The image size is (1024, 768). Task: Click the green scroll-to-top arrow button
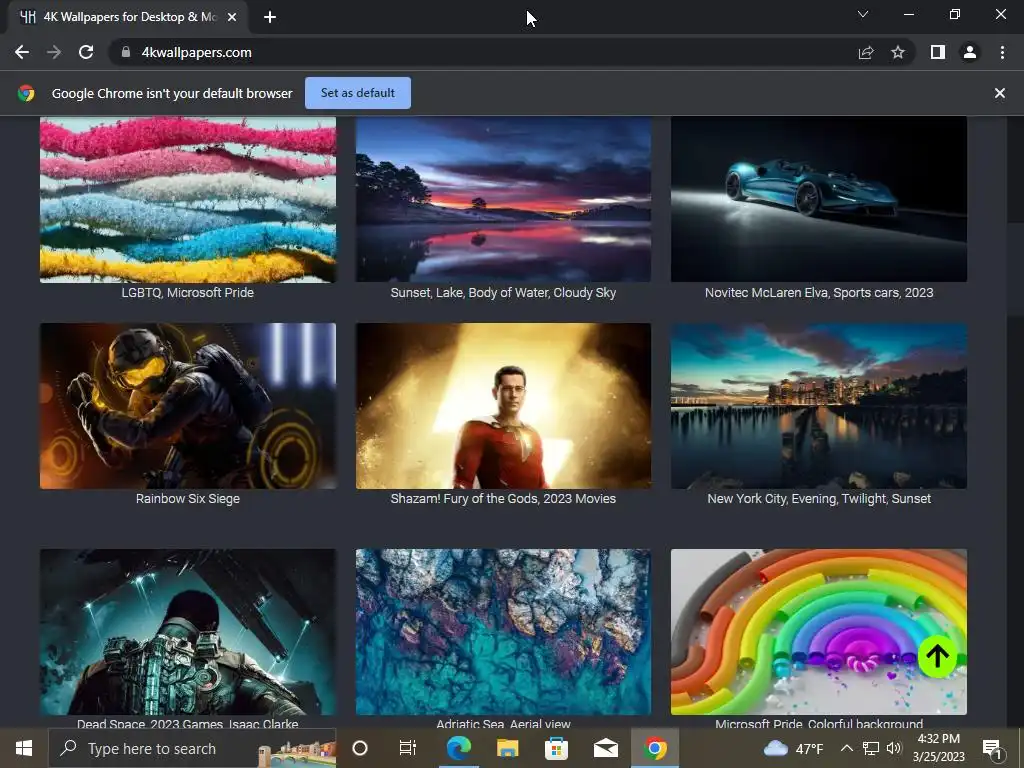(x=937, y=656)
